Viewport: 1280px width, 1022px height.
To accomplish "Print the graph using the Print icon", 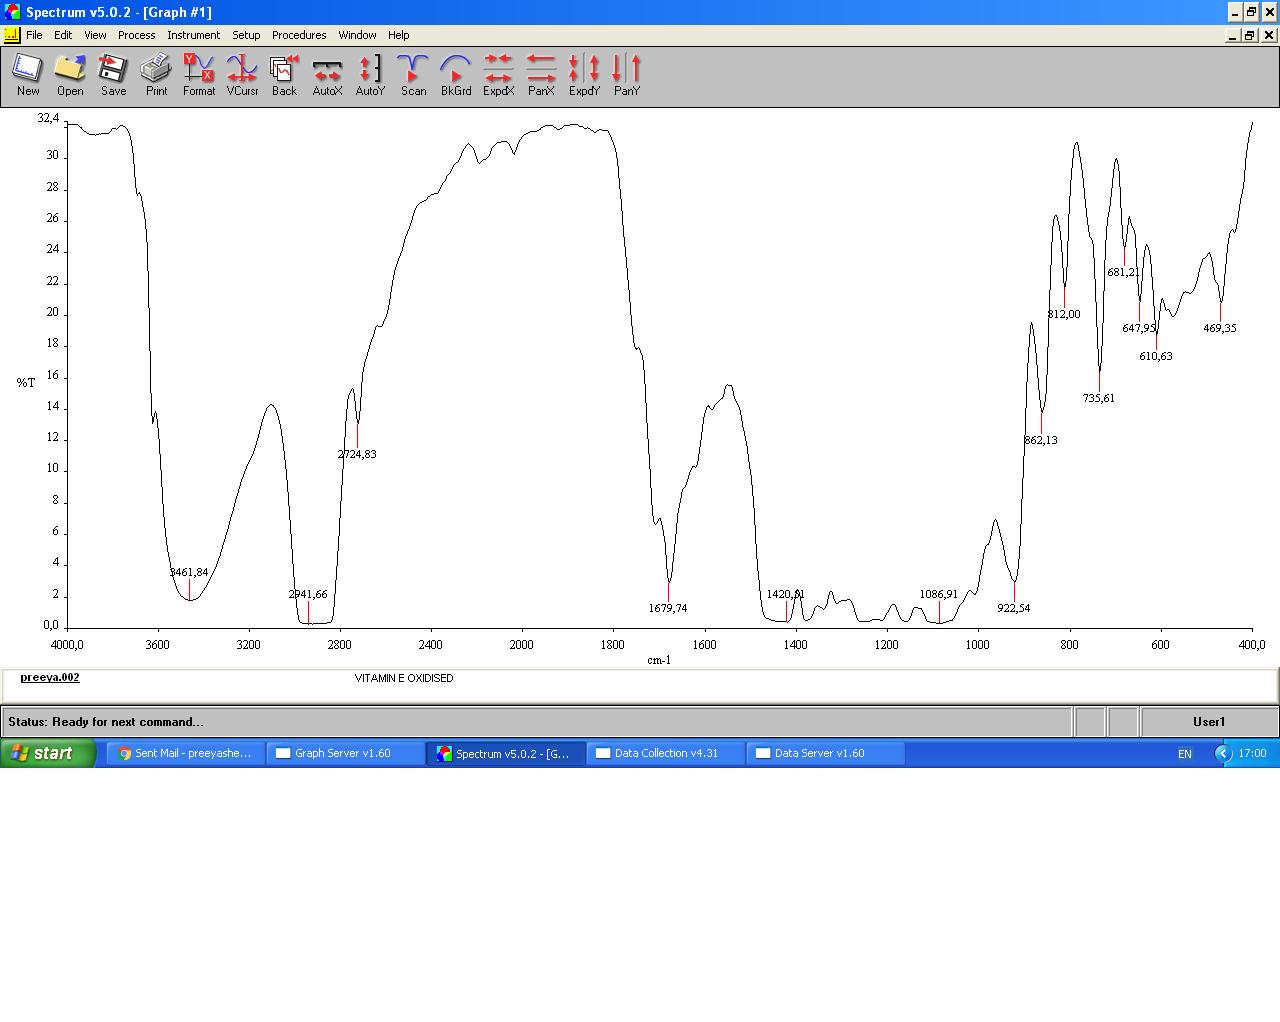I will pos(156,76).
